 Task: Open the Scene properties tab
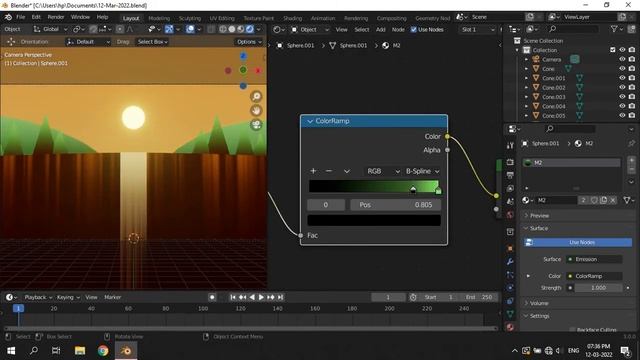pos(510,202)
